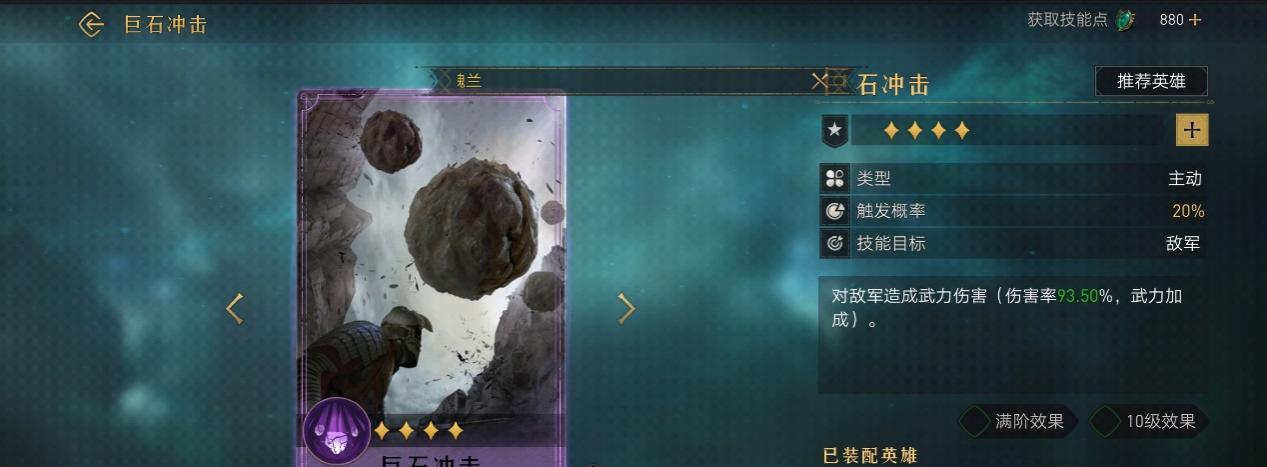
Task: Click the 巨石冲击 page title
Action: (x=165, y=25)
